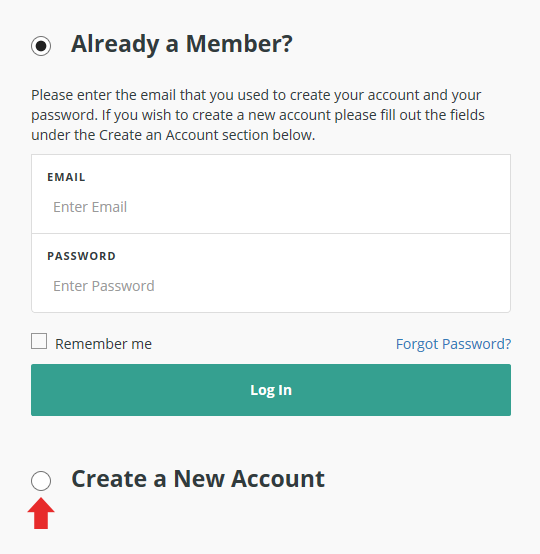This screenshot has height=554, width=540.
Task: Click the Enter Password placeholder text
Action: pyautogui.click(x=104, y=286)
